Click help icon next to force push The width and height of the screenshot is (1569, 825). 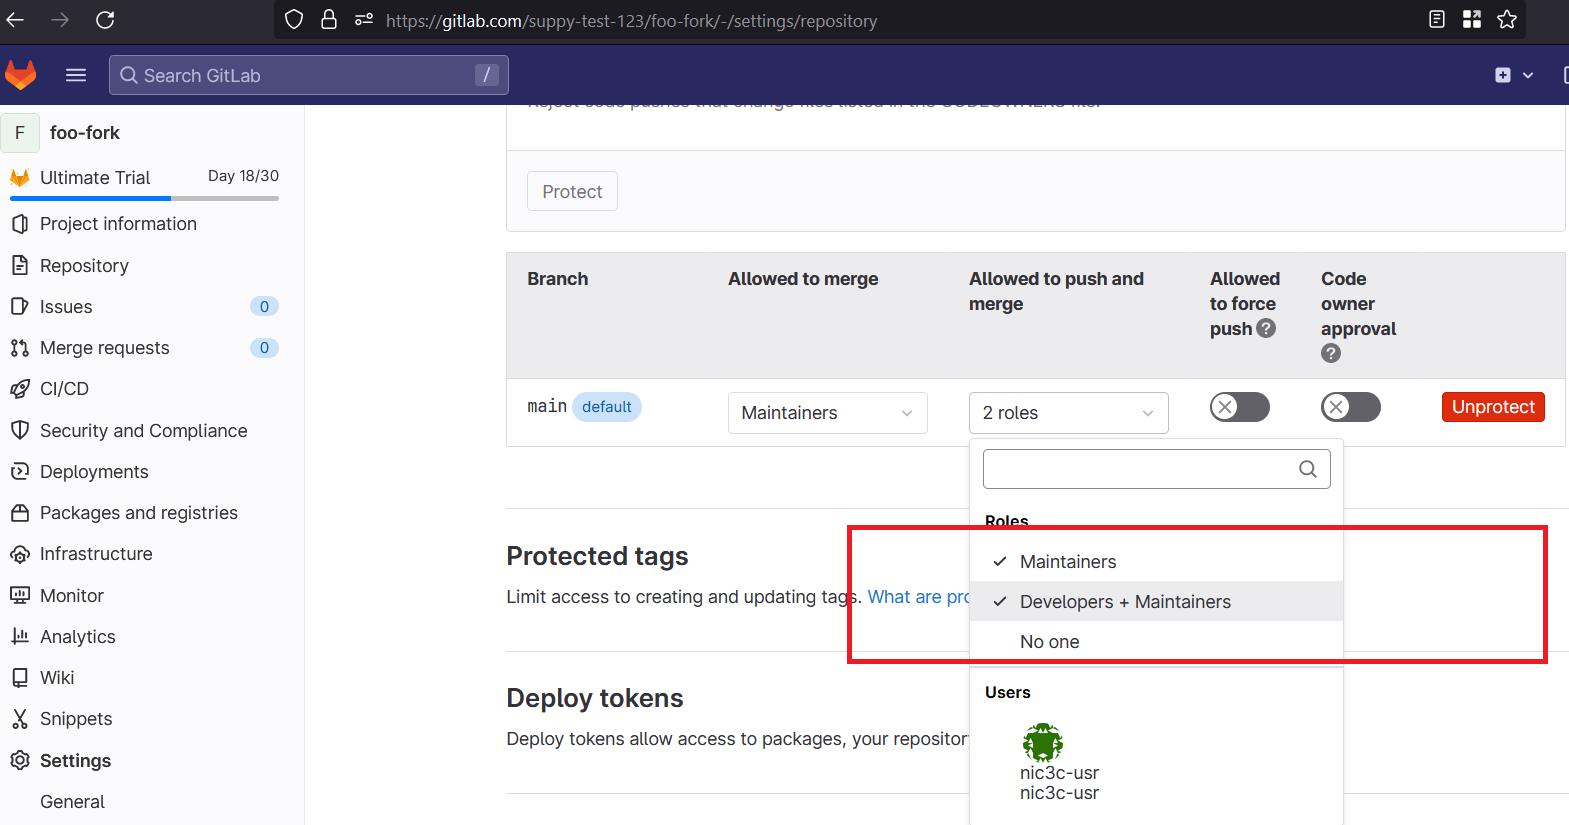pos(1266,328)
